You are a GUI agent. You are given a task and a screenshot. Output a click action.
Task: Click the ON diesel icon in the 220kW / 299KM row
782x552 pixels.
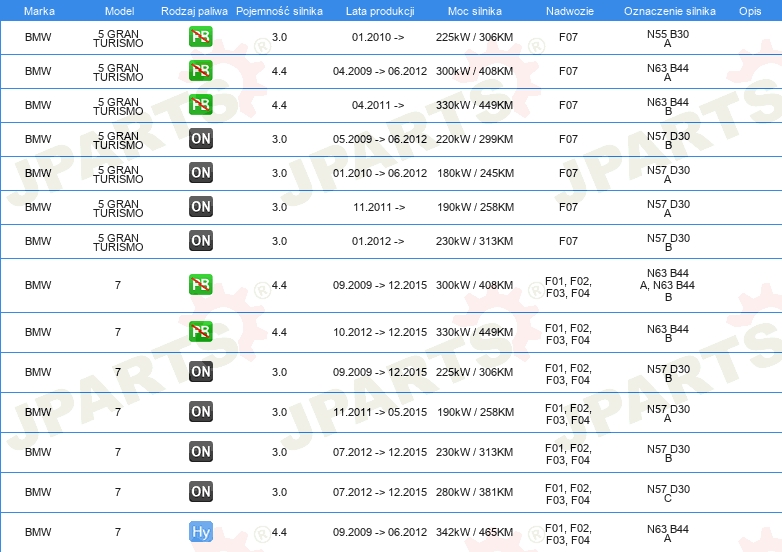click(x=200, y=139)
